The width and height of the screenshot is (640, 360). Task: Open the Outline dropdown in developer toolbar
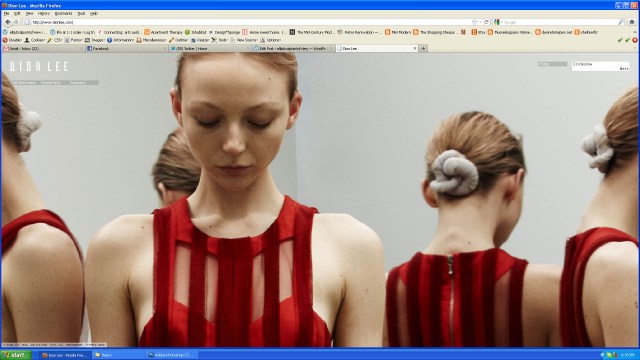click(179, 40)
